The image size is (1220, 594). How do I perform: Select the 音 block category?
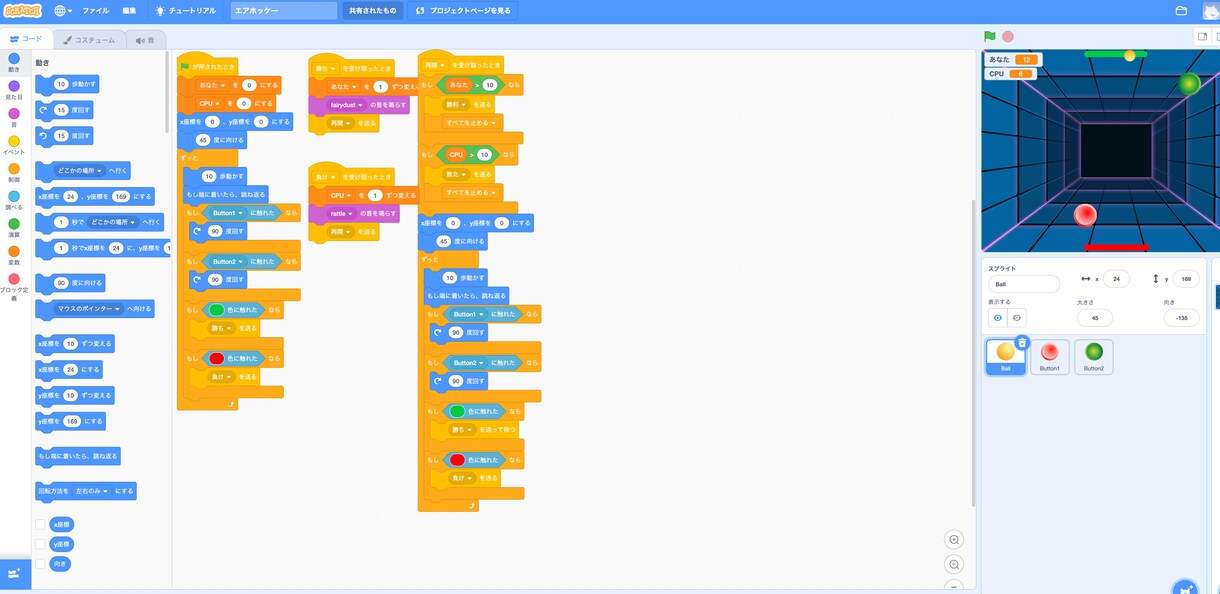point(14,117)
